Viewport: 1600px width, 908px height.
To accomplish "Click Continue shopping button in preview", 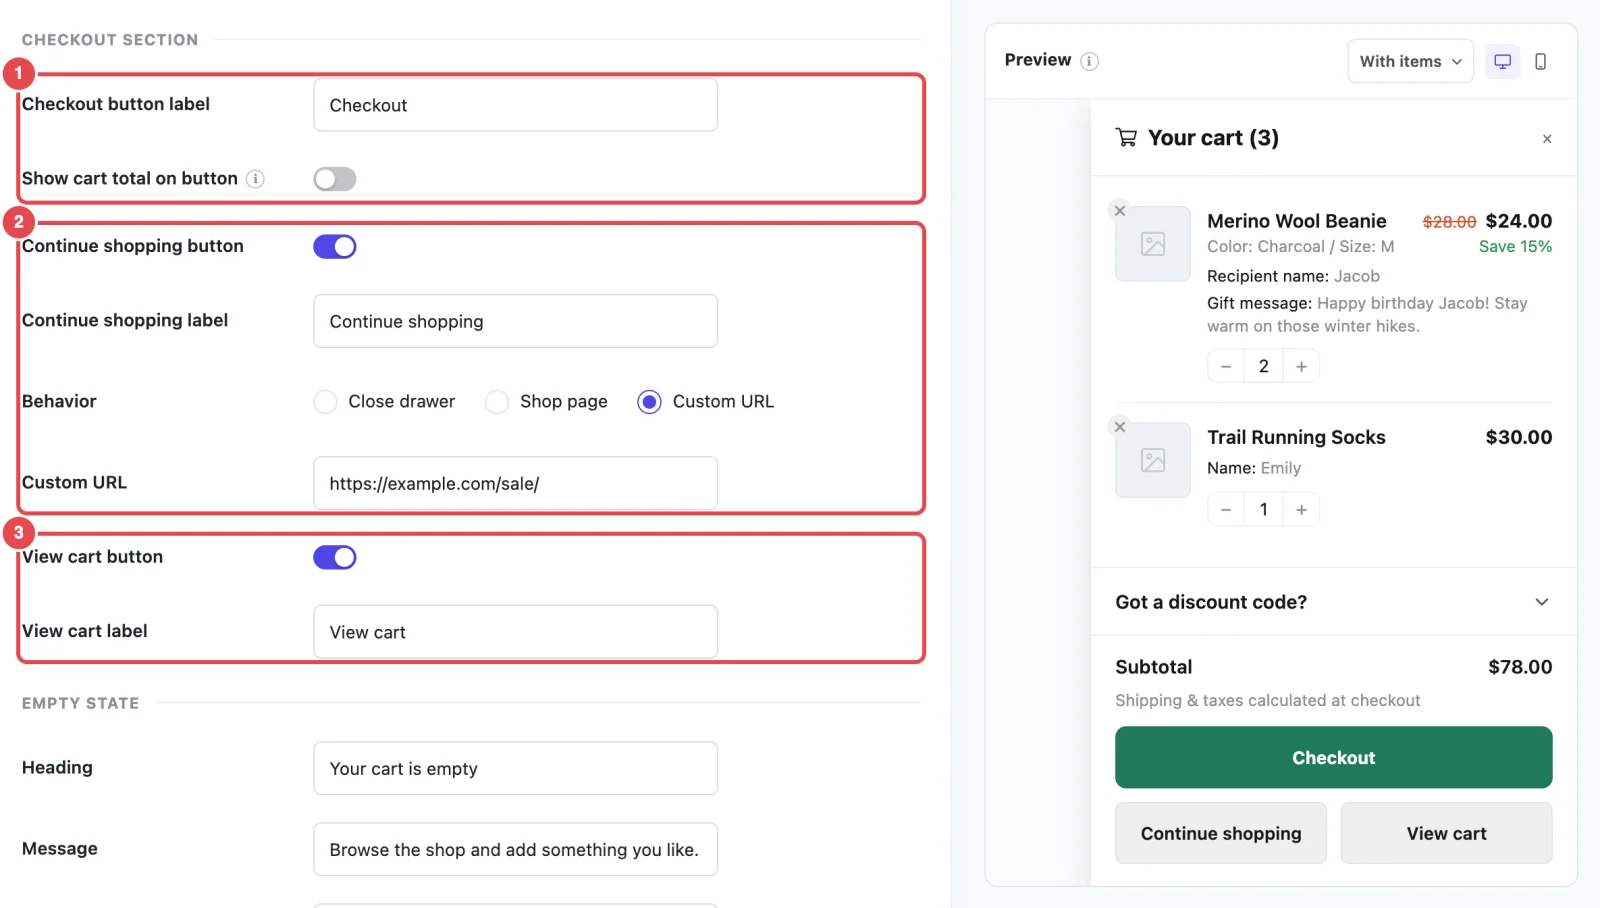I will click(x=1221, y=833).
